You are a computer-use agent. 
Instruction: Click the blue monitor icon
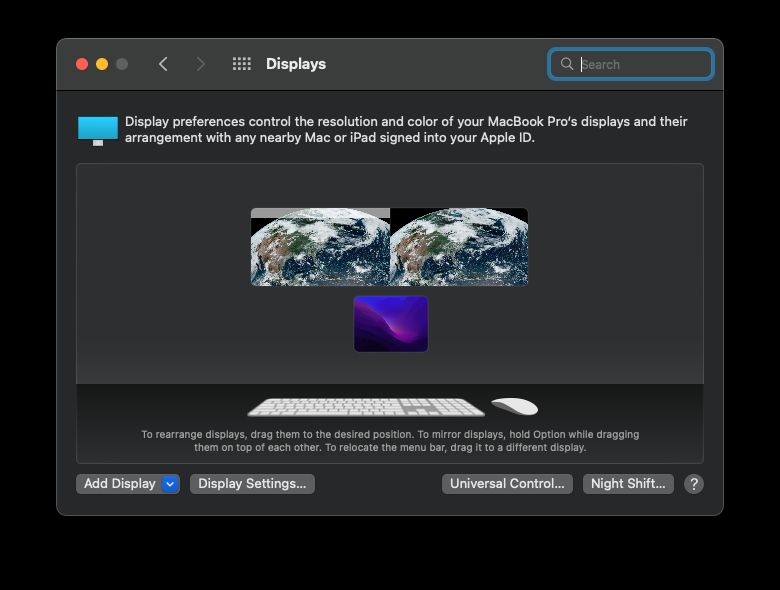(x=98, y=130)
